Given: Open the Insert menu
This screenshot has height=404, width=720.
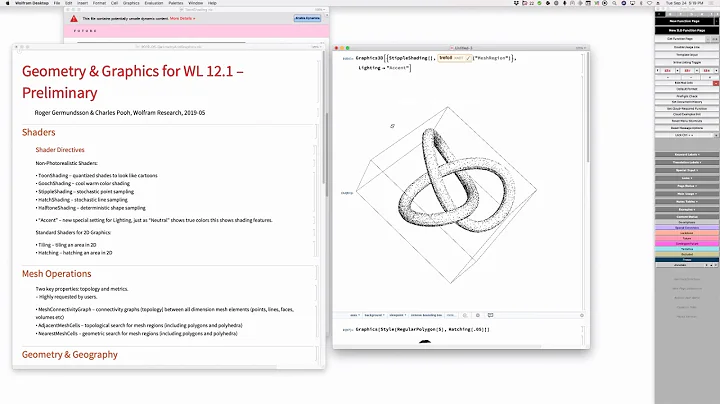Looking at the screenshot, I should coord(82,3).
